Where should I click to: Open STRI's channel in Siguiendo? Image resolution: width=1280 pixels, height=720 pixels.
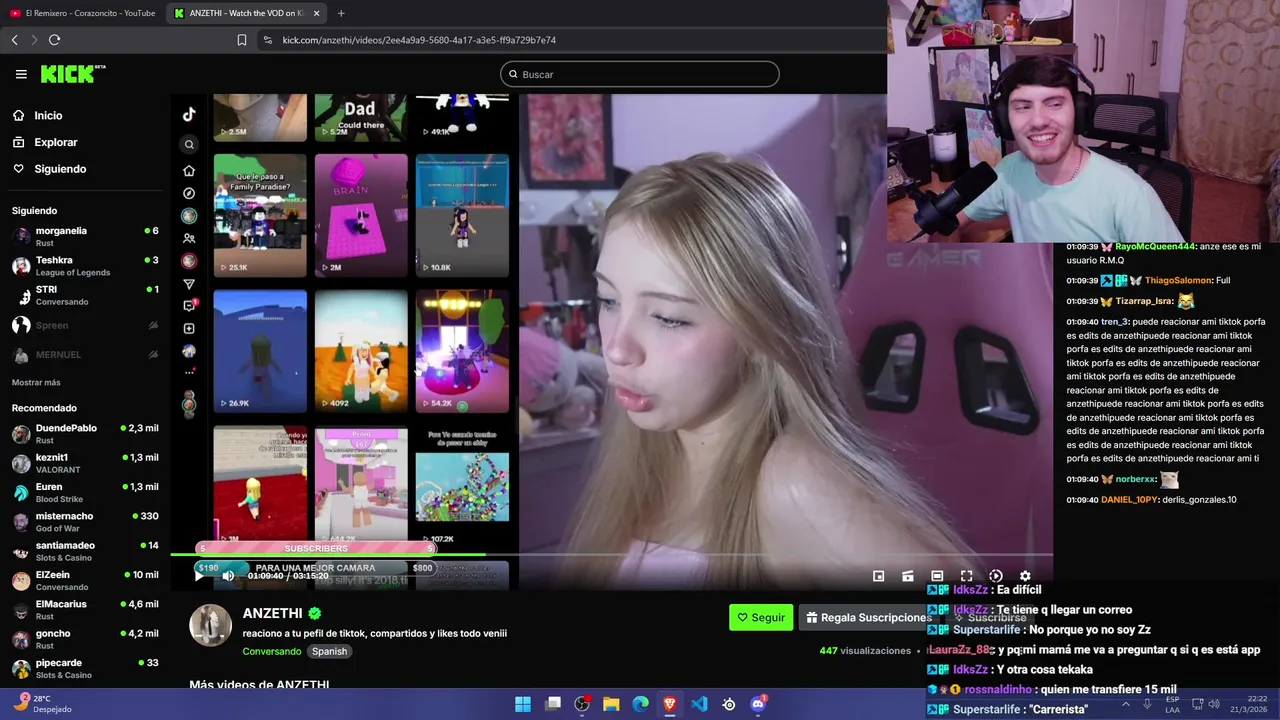[x=85, y=295]
